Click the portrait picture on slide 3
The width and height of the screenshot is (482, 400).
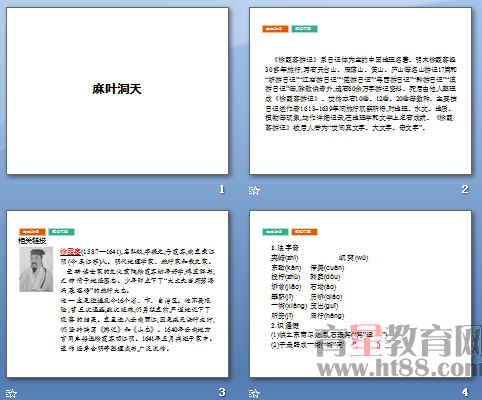click(x=36, y=269)
